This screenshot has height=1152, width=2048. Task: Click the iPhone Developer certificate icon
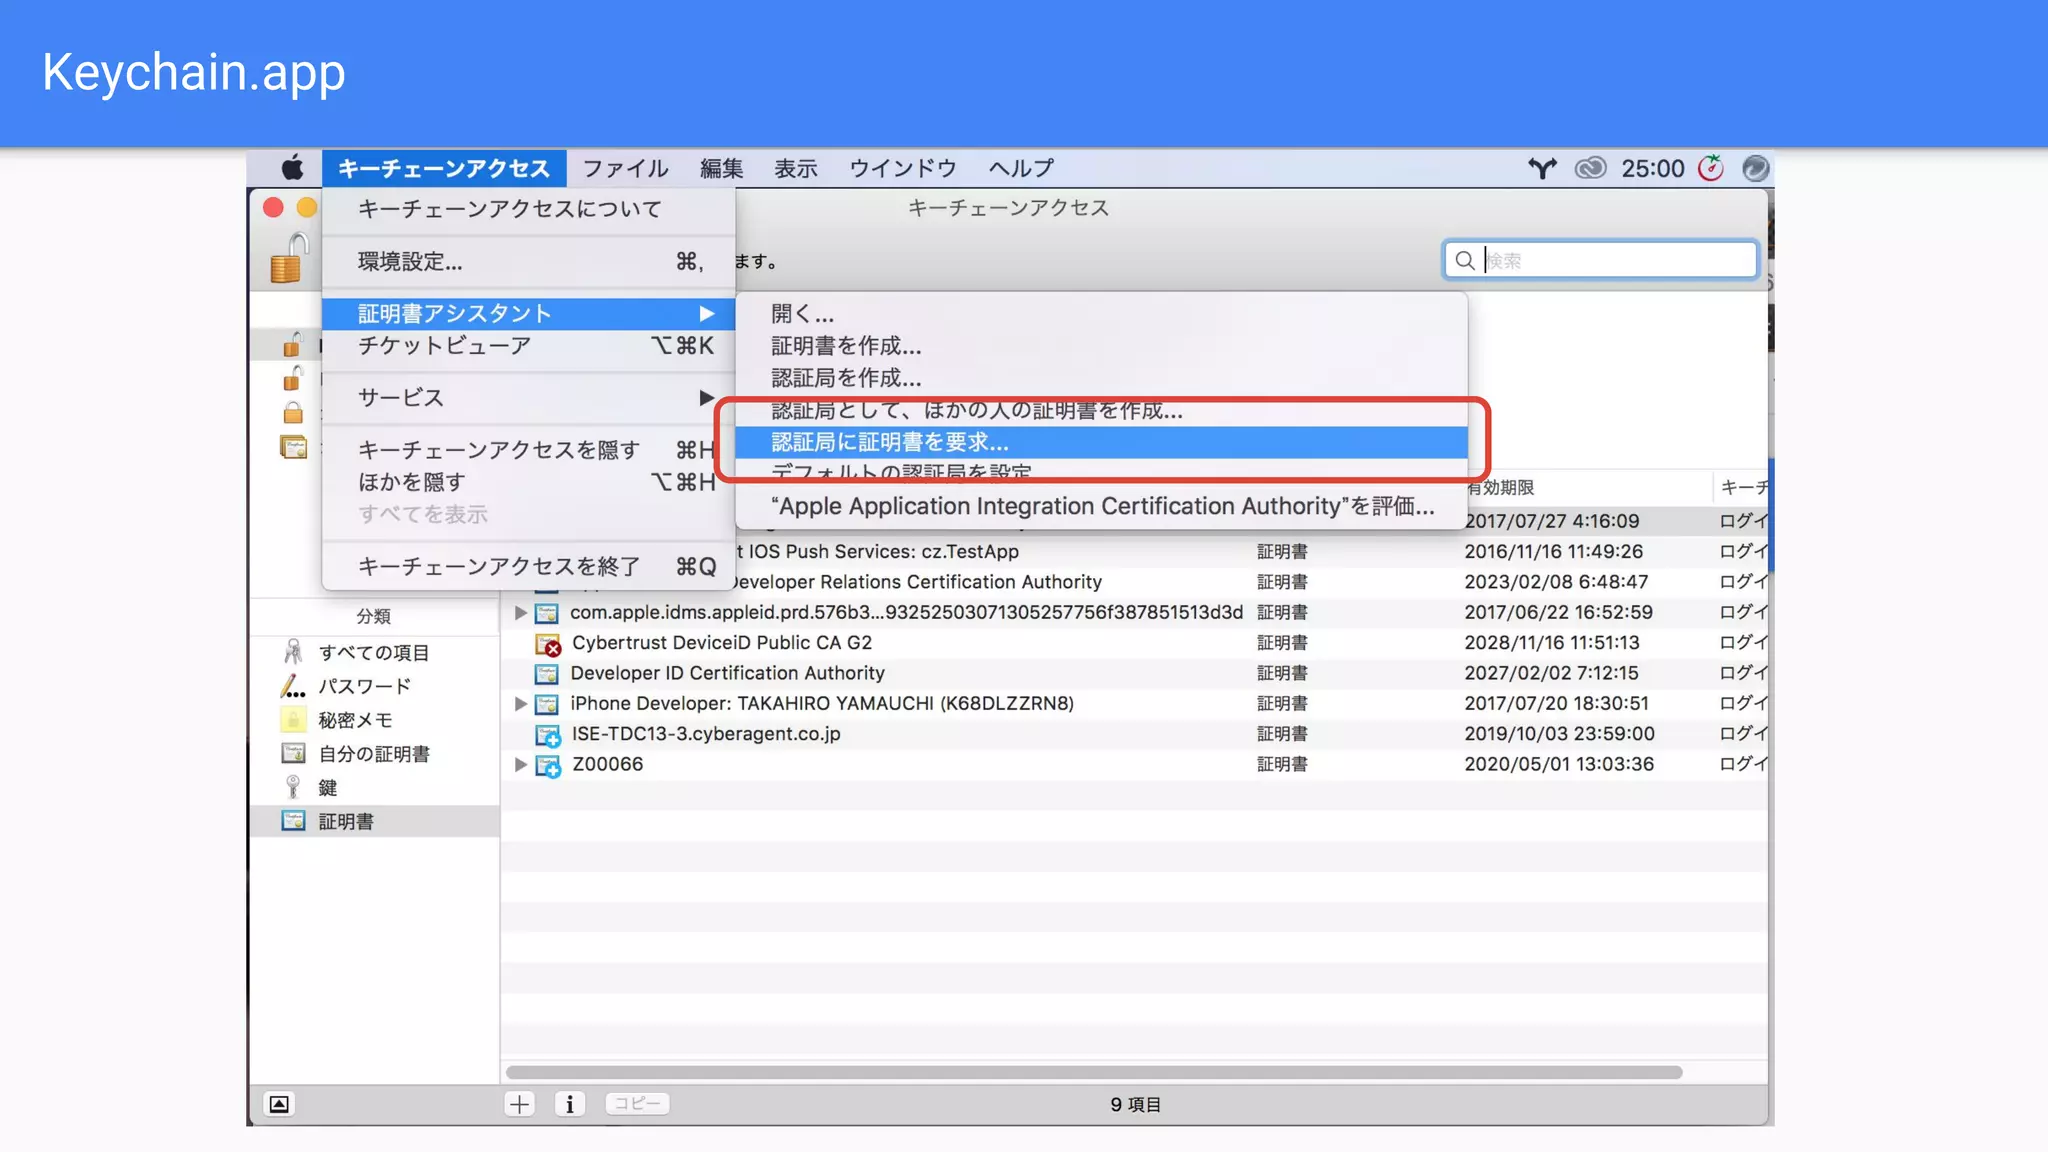[x=546, y=704]
